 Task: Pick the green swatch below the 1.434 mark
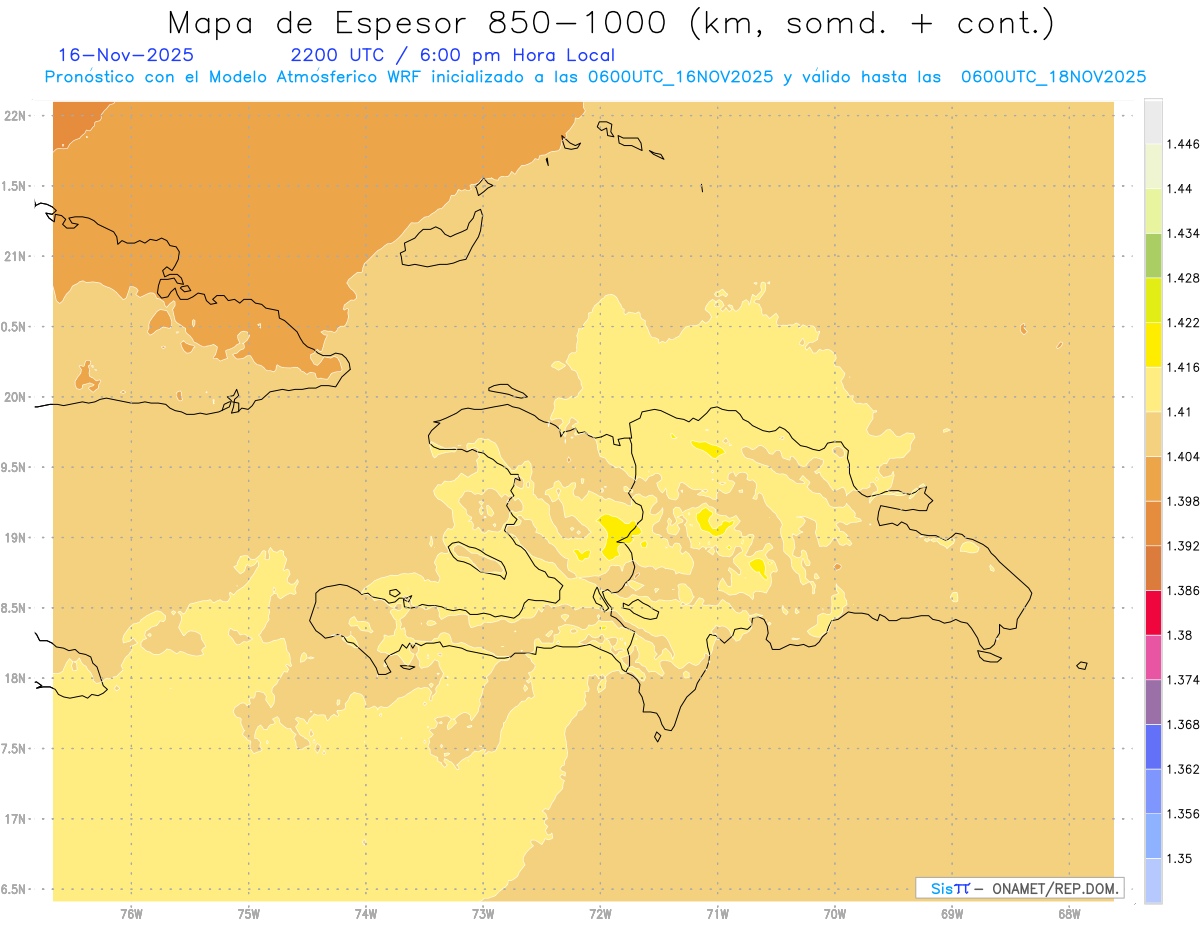[x=1153, y=255]
